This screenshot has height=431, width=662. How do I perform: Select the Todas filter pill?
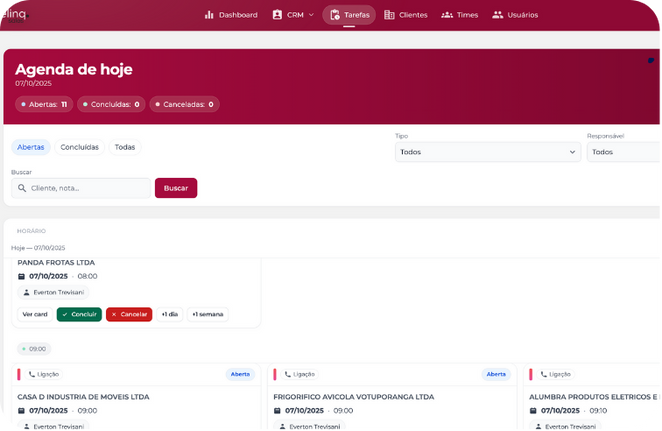coord(125,147)
